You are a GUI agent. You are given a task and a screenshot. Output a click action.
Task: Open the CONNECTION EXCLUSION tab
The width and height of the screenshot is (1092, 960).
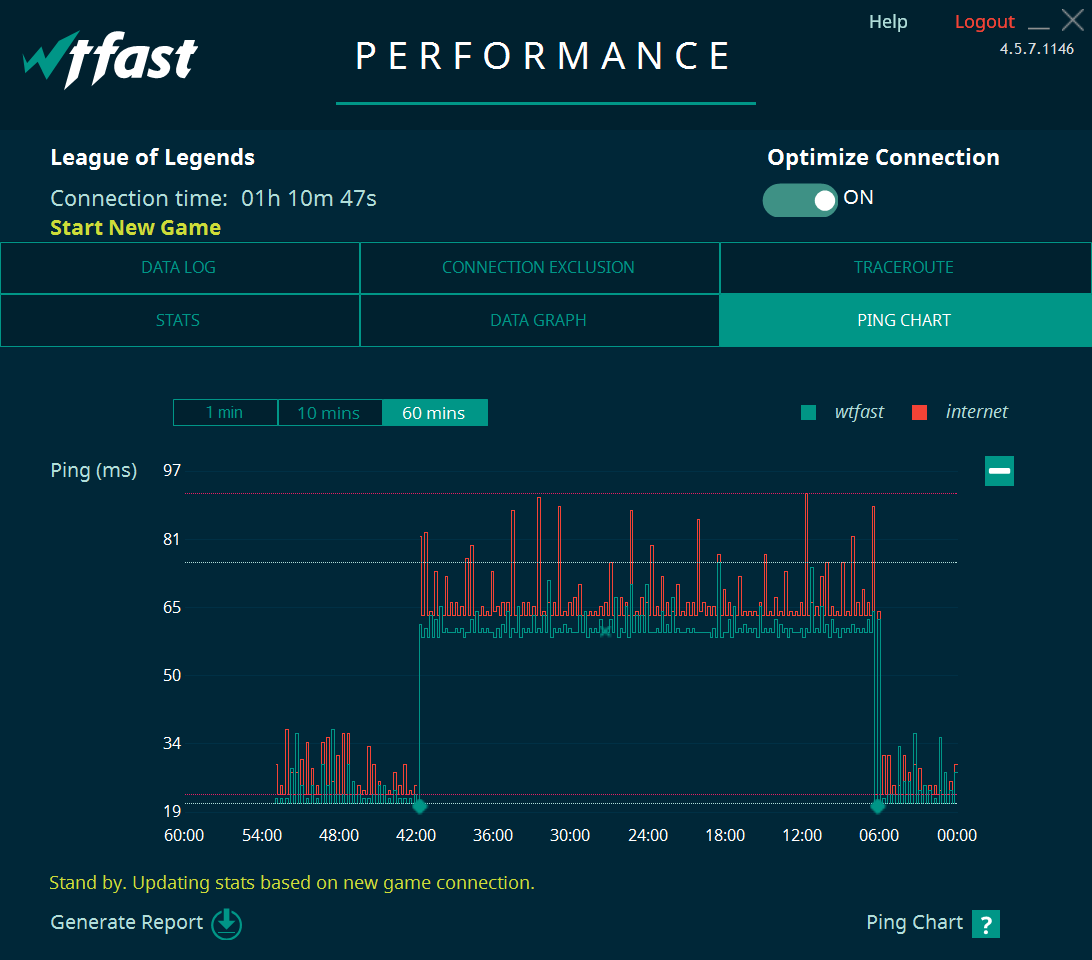tap(538, 268)
